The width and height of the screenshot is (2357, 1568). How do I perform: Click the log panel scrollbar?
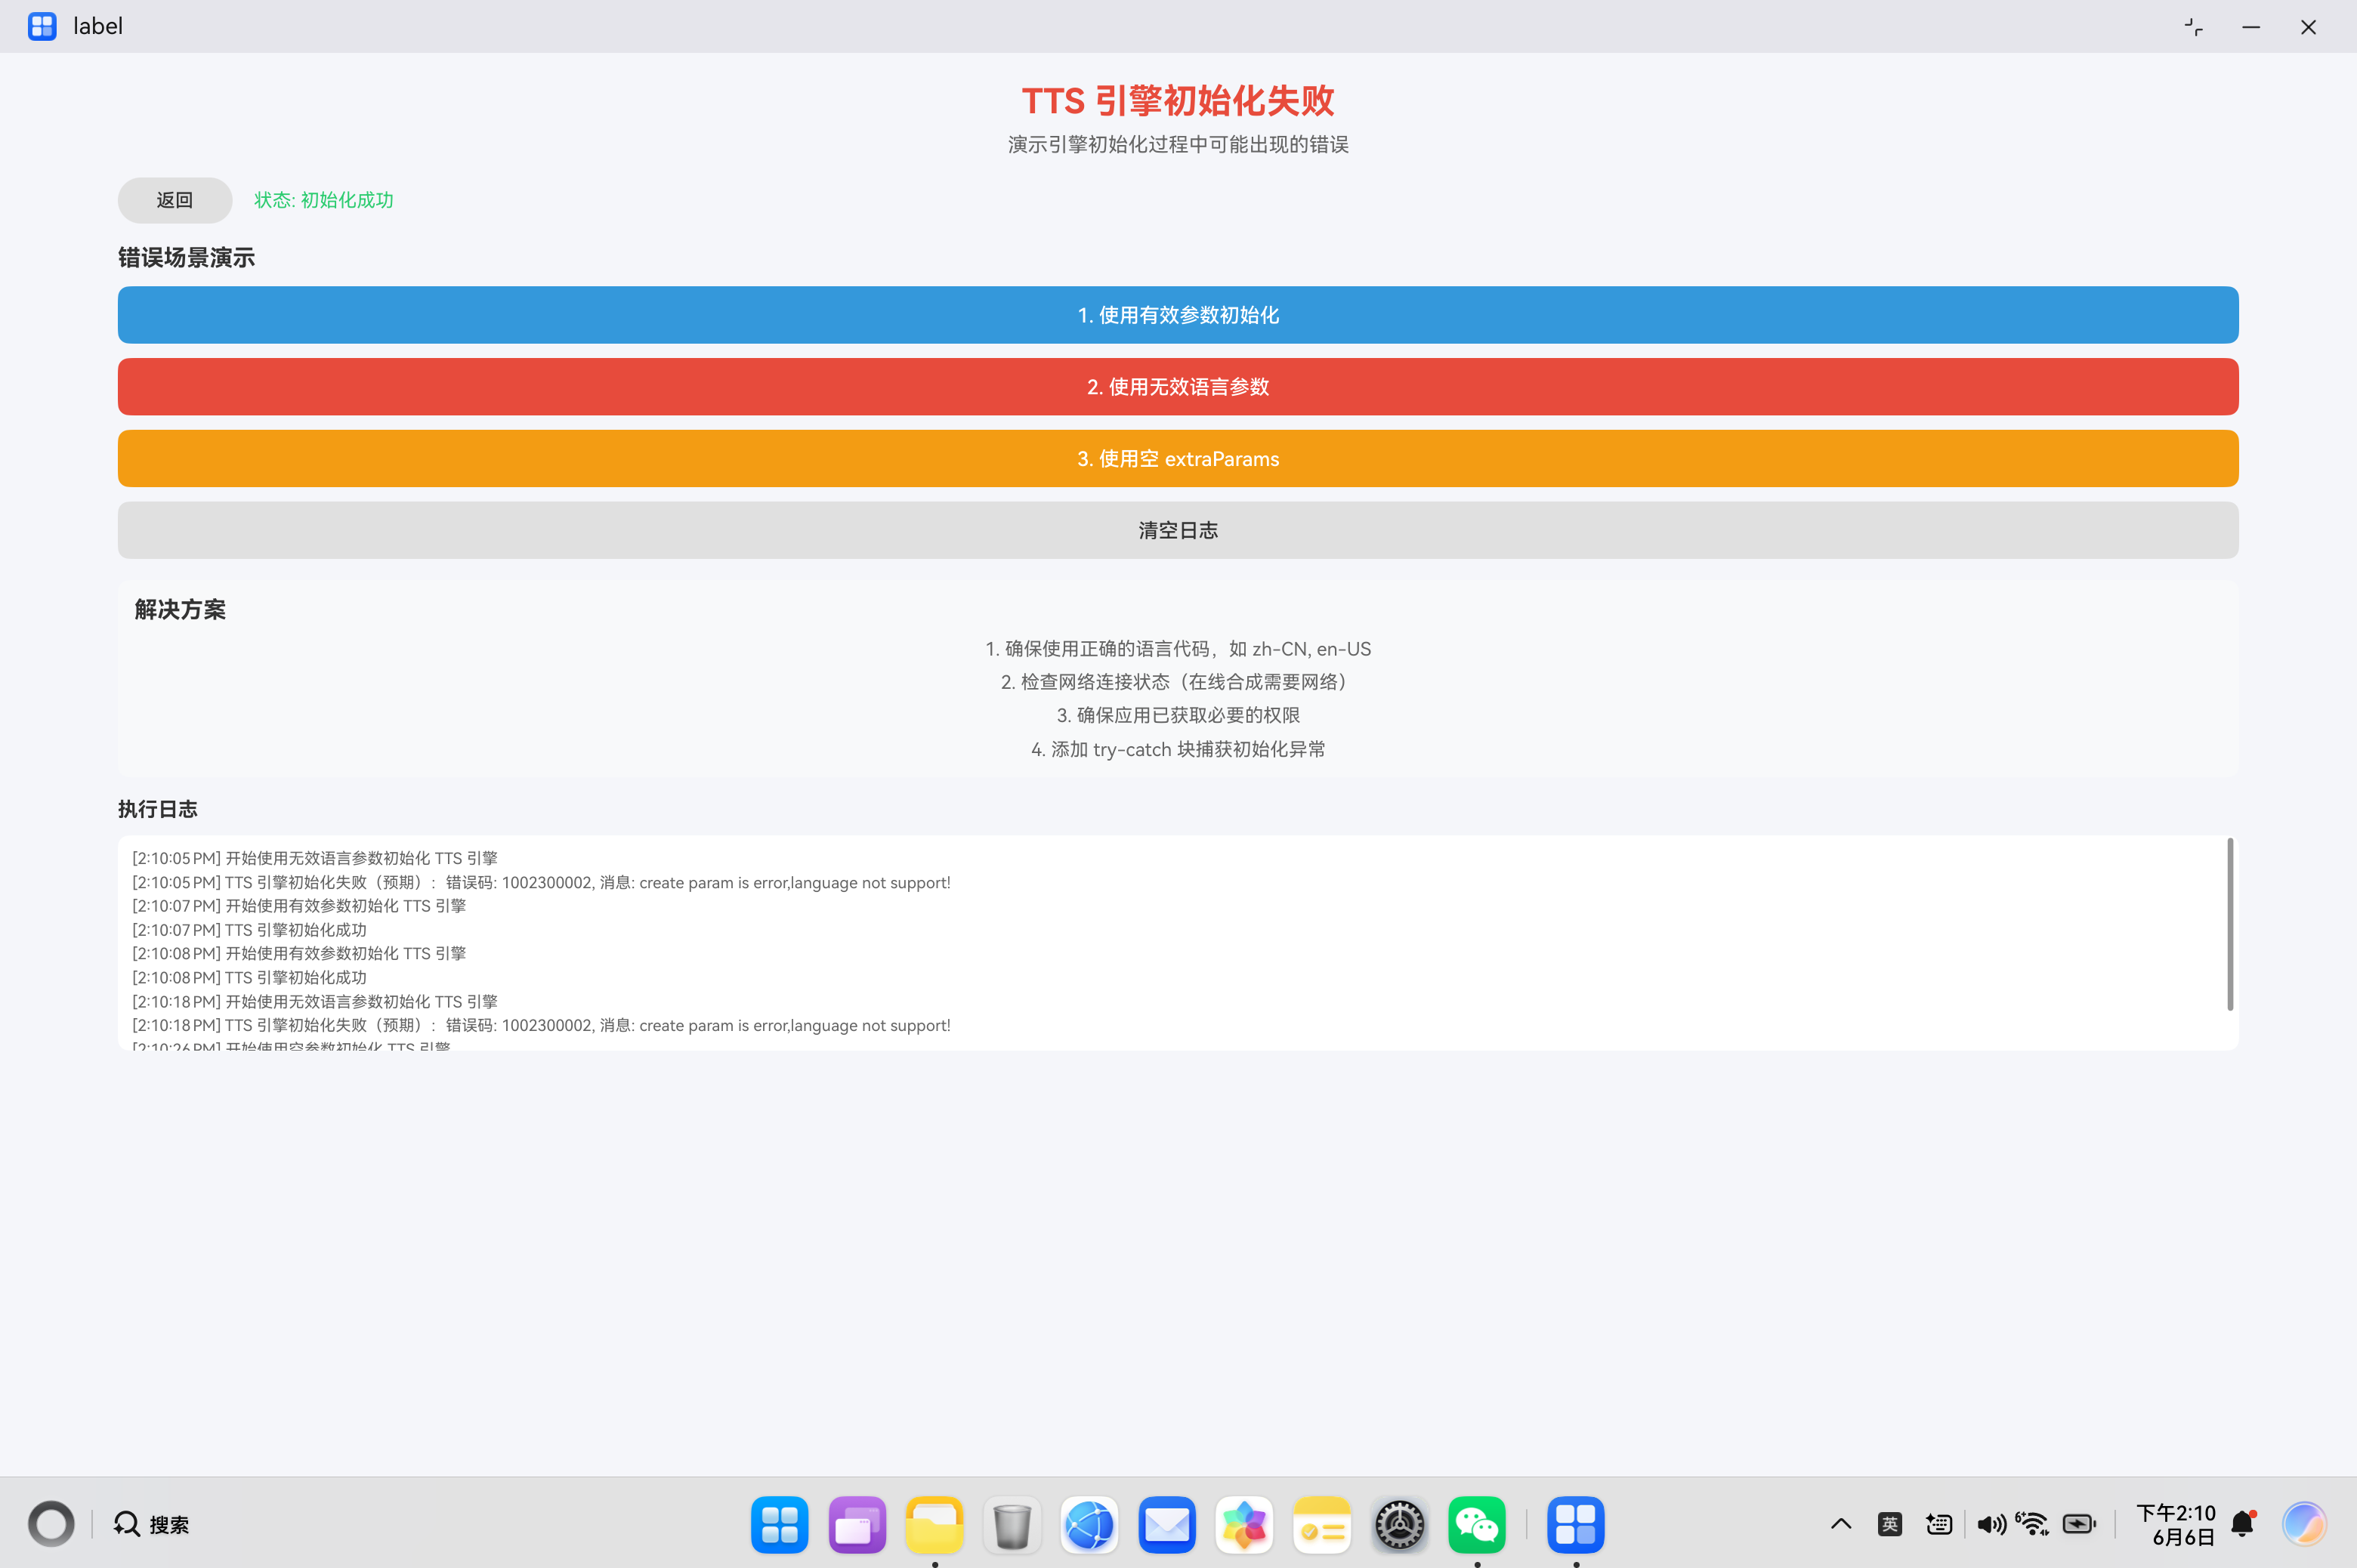click(2230, 925)
